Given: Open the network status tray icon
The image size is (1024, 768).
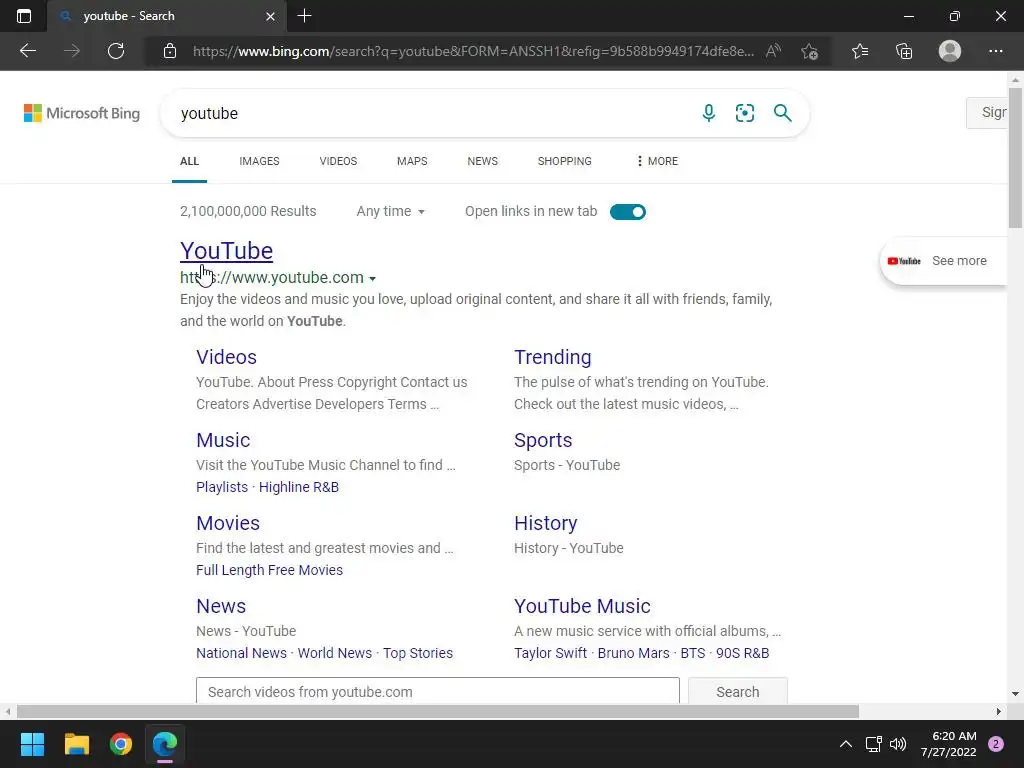Looking at the screenshot, I should click(873, 744).
